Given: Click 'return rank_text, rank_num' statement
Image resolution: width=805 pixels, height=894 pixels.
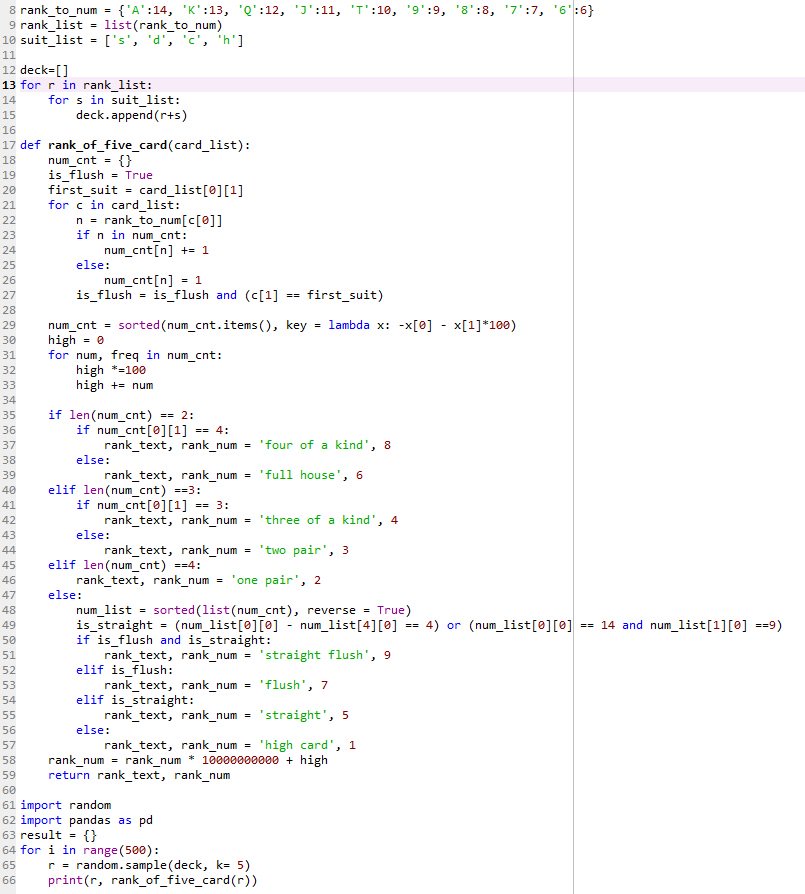Looking at the screenshot, I should click(139, 775).
